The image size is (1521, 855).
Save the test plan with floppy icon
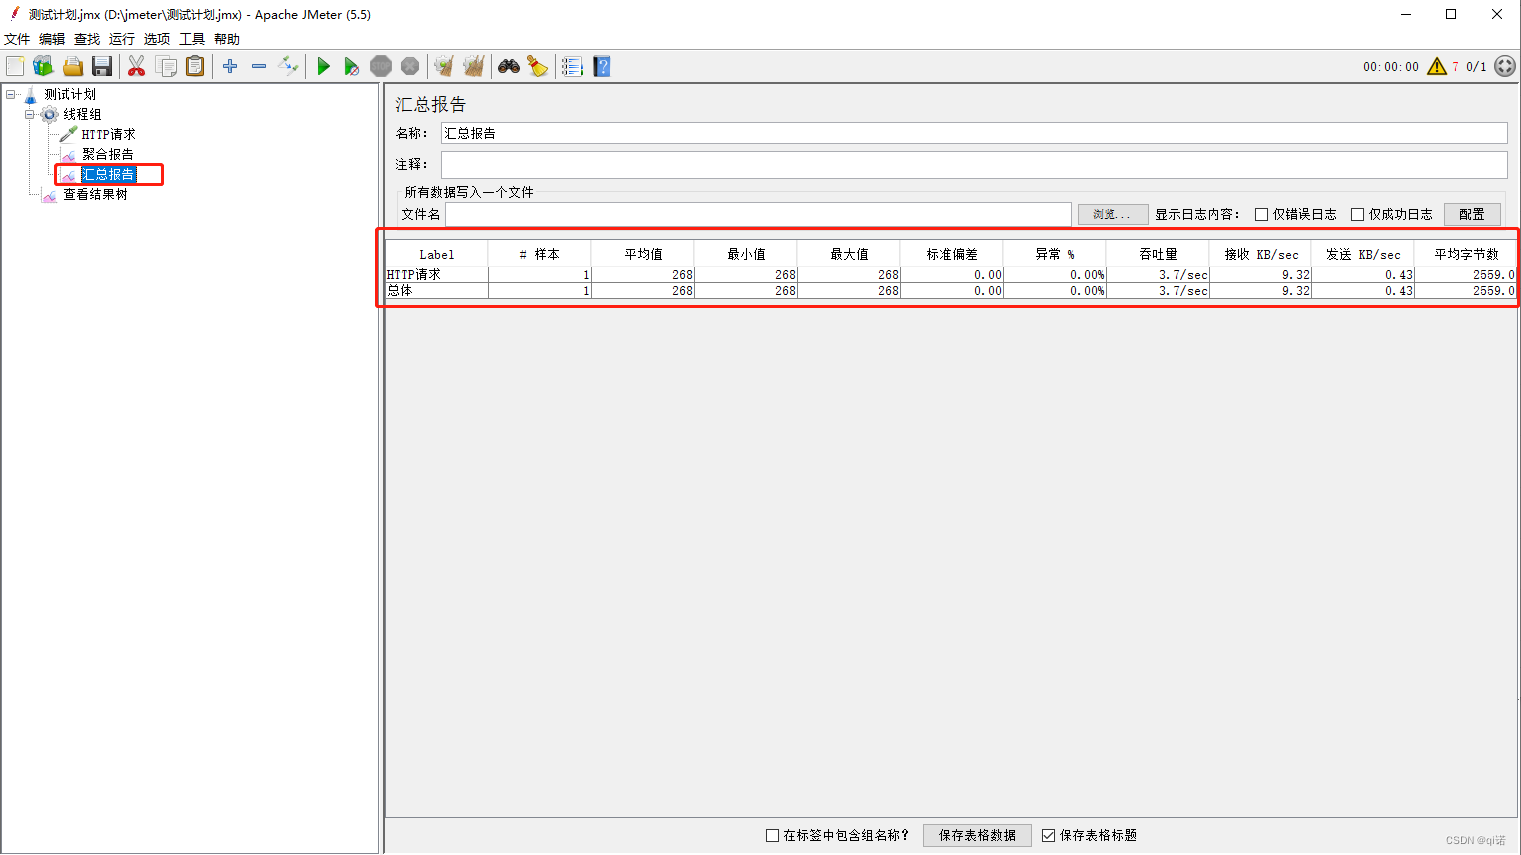point(101,66)
